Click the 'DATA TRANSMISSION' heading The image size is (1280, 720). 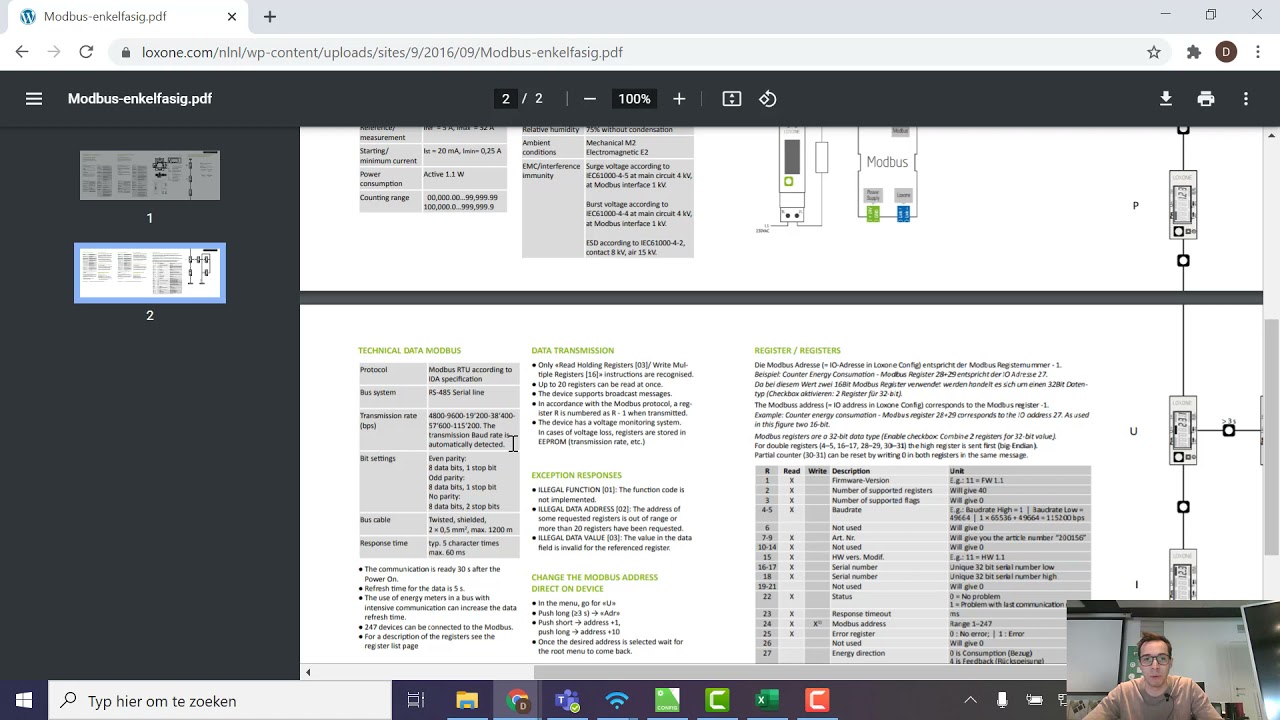[572, 351]
